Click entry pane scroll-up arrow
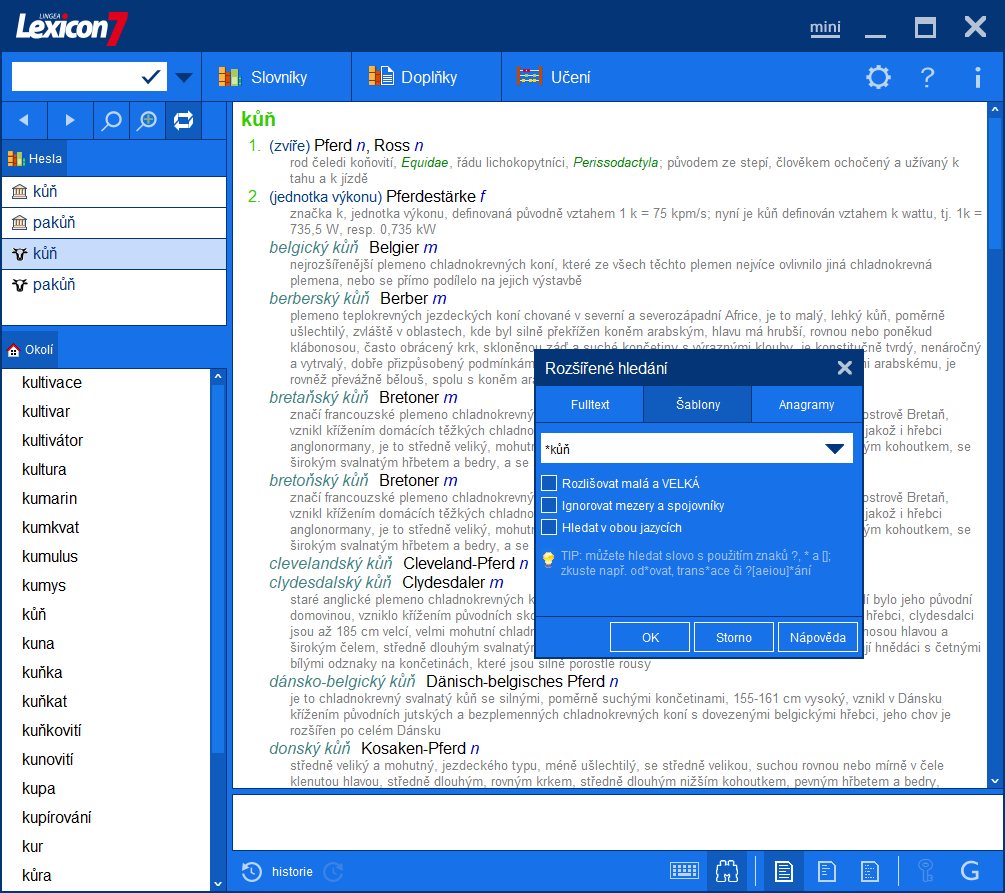This screenshot has height=893, width=1005. click(x=995, y=110)
